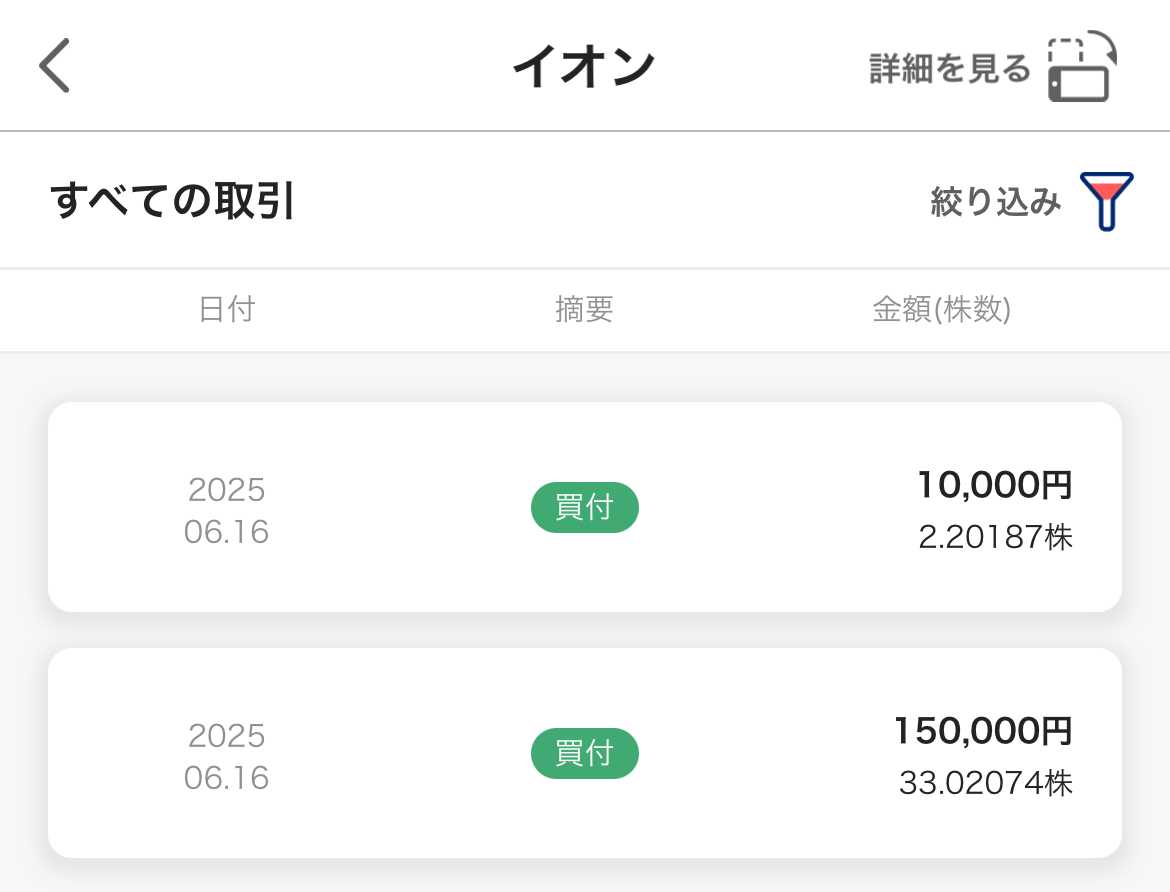Tap the 2.20187株 share quantity
This screenshot has height=892, width=1170.
pyautogui.click(x=995, y=537)
